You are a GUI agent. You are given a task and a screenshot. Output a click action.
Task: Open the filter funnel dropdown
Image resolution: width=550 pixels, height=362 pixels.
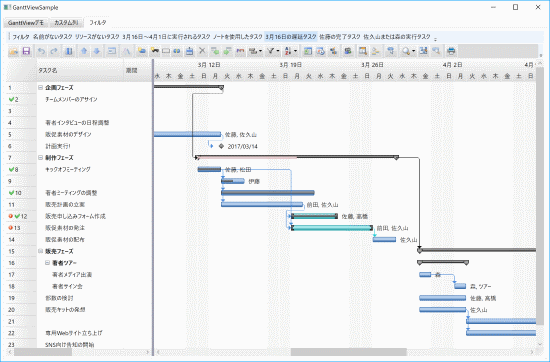coord(273,51)
